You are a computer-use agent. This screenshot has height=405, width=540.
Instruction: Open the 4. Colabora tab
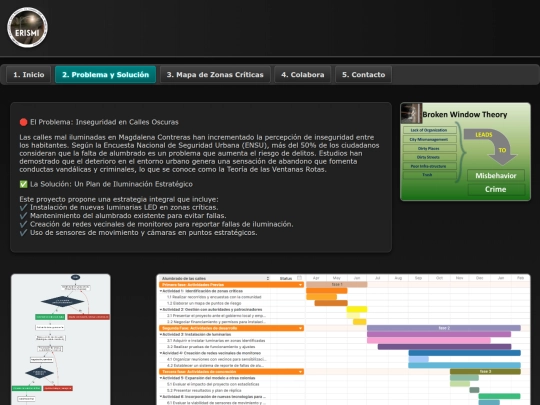point(302,75)
